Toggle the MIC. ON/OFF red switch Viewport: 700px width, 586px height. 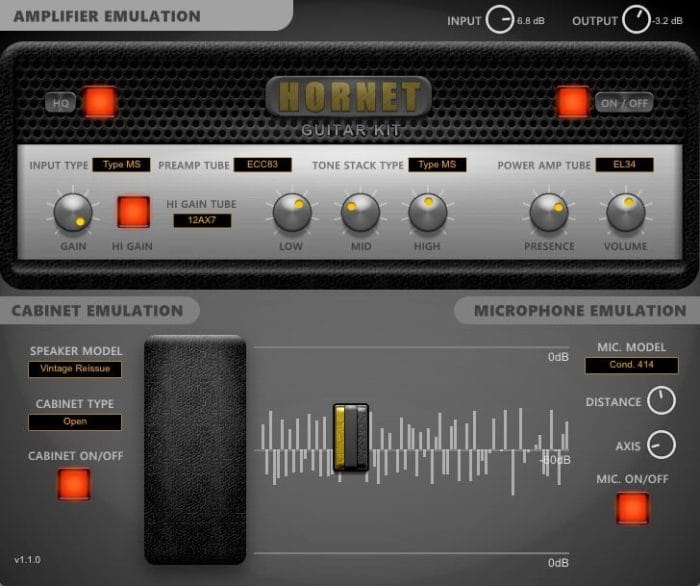click(x=632, y=508)
